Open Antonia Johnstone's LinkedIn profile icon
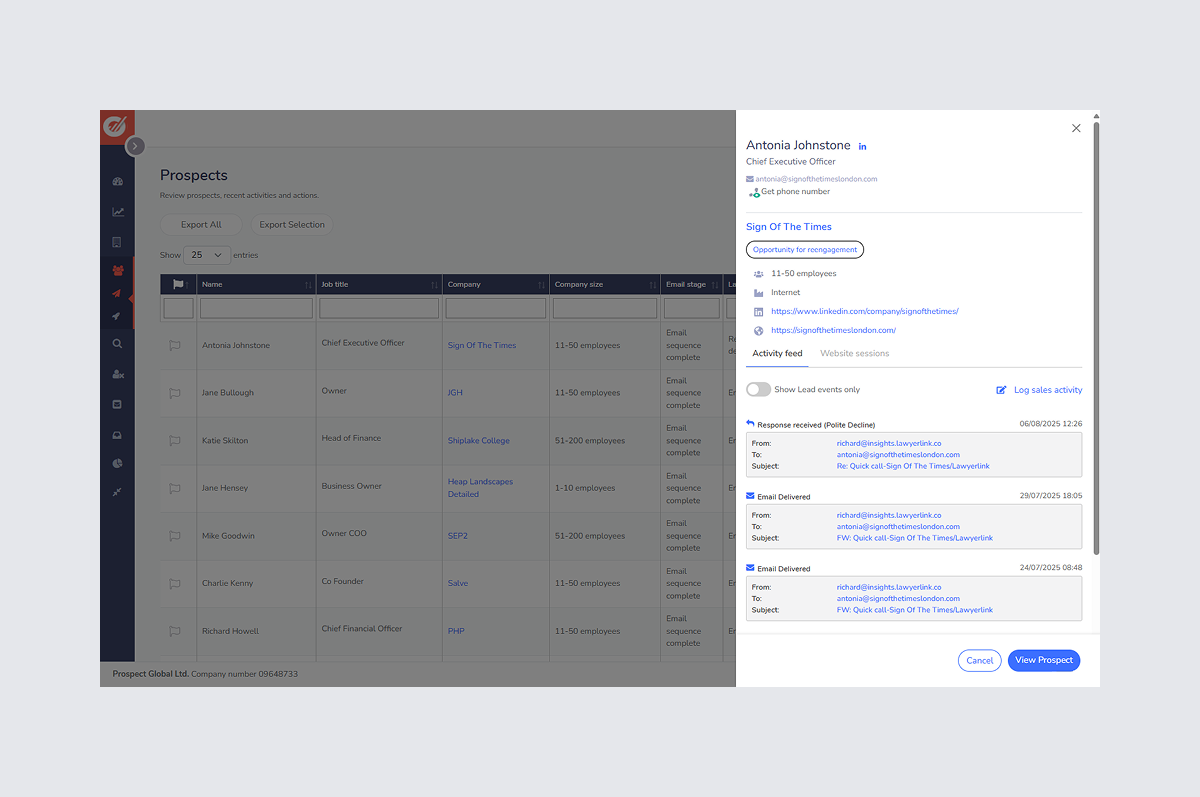 click(x=863, y=147)
